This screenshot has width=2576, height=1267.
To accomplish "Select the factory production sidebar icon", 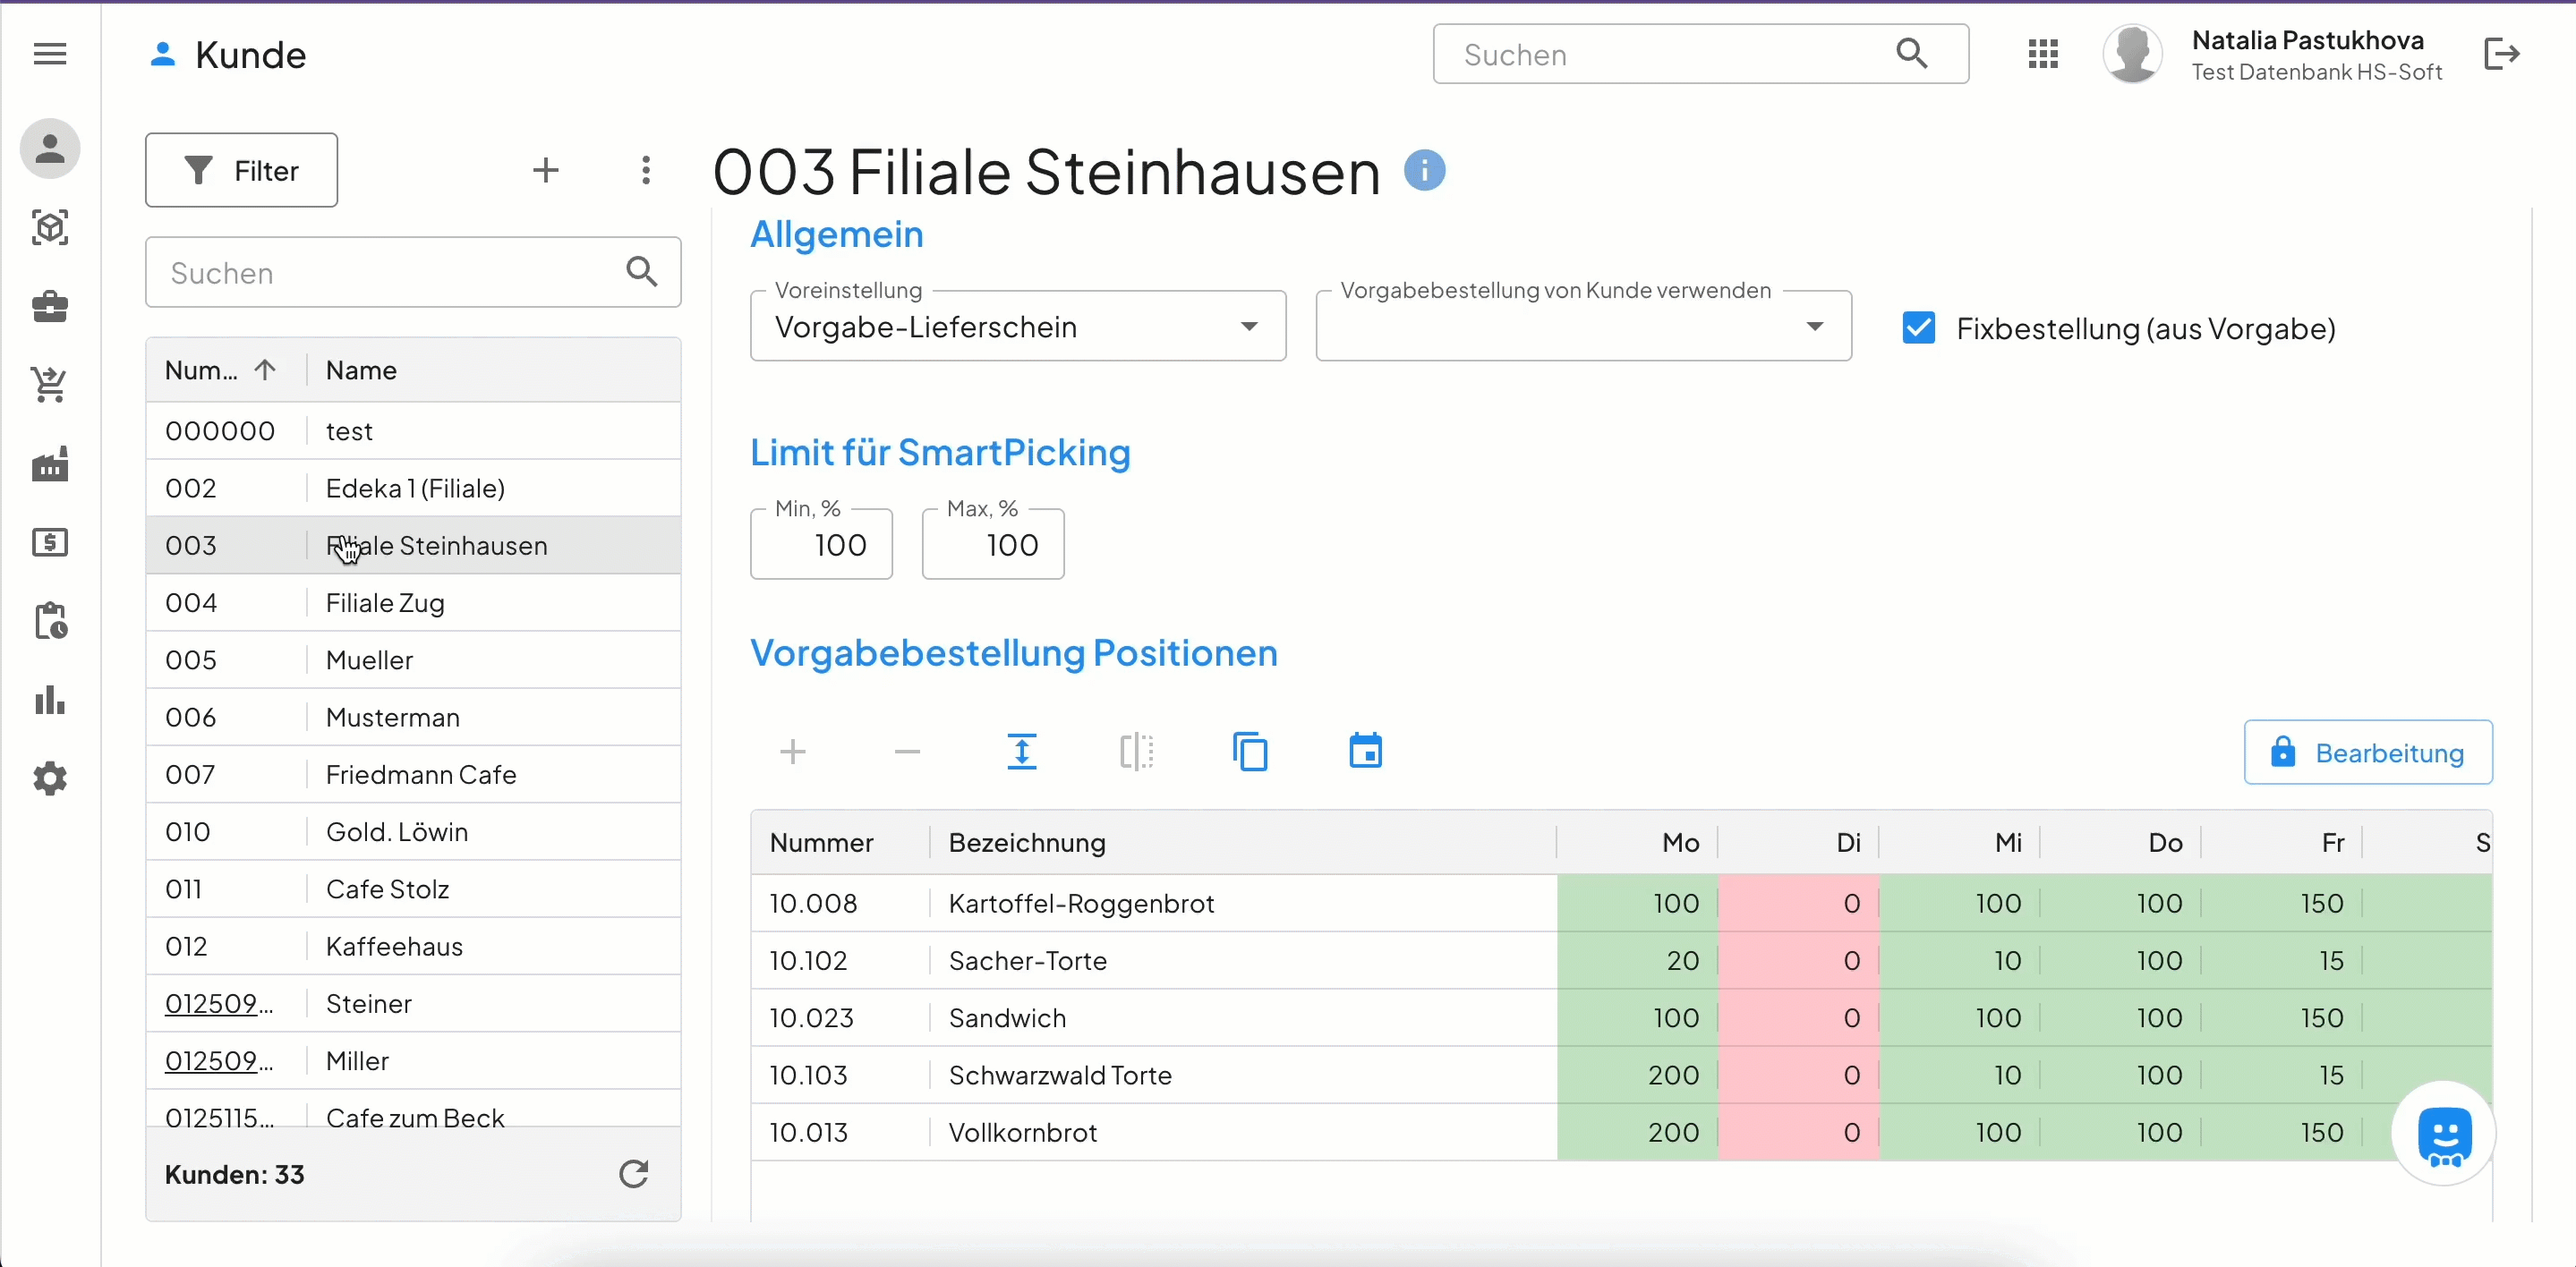I will pos(49,463).
